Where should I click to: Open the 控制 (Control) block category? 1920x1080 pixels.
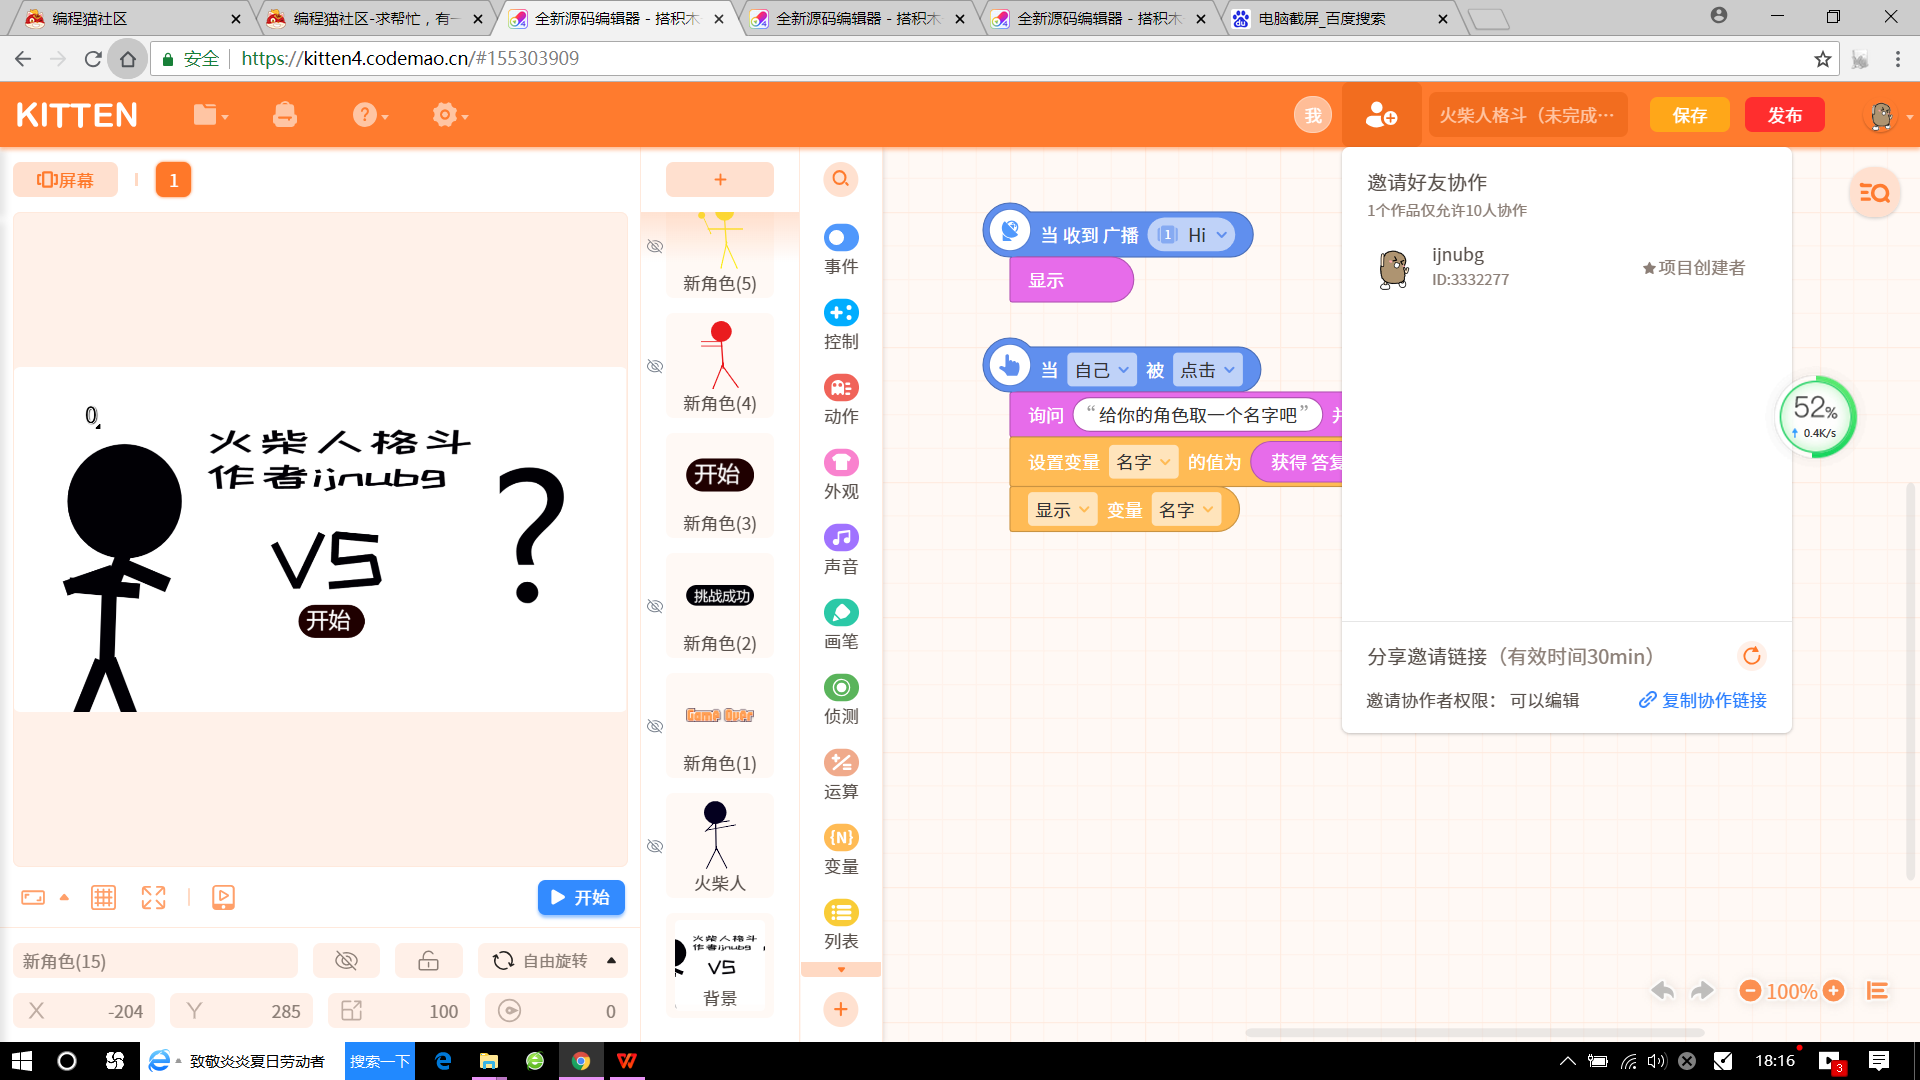(x=841, y=324)
